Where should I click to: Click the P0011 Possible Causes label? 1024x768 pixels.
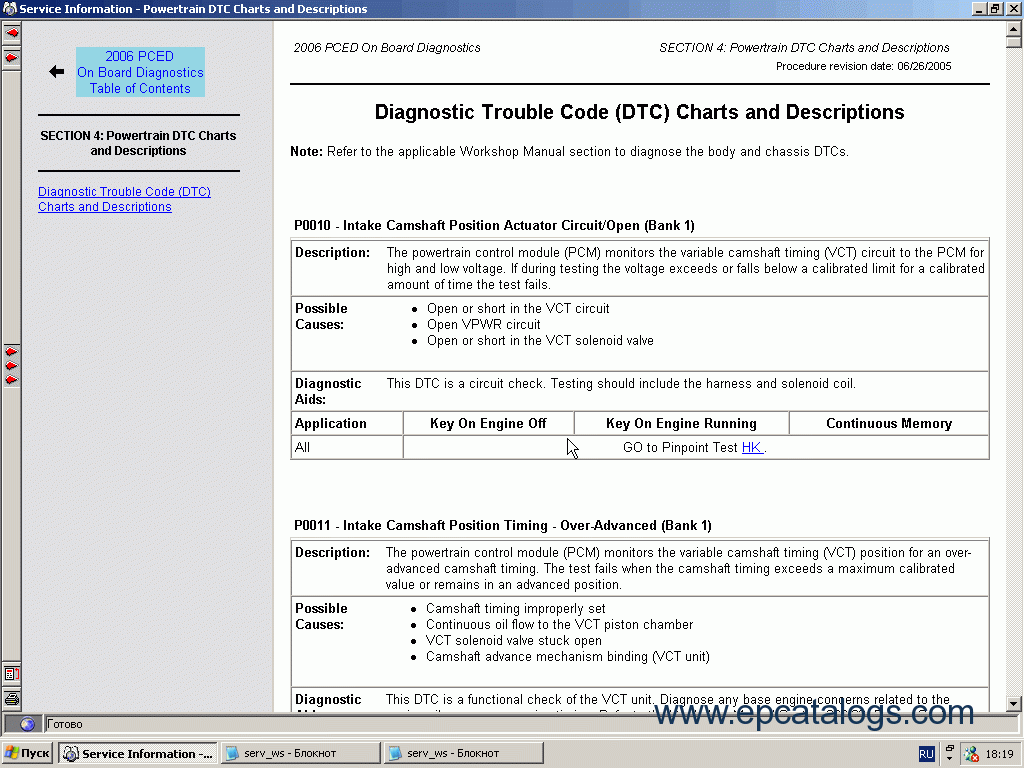pyautogui.click(x=321, y=616)
